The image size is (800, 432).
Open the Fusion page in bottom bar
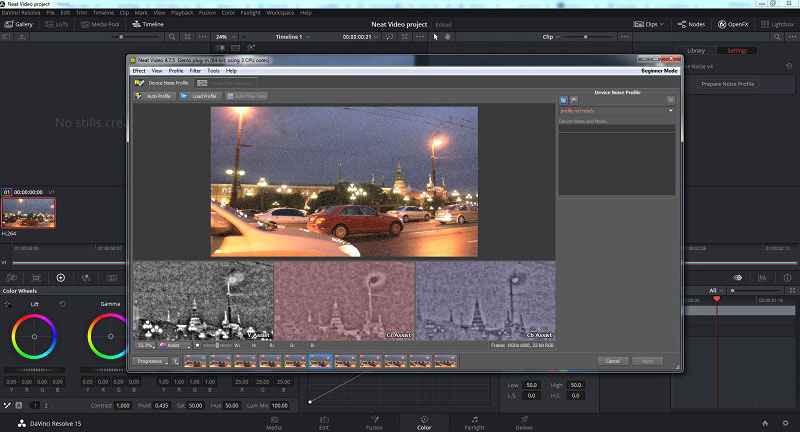click(374, 423)
